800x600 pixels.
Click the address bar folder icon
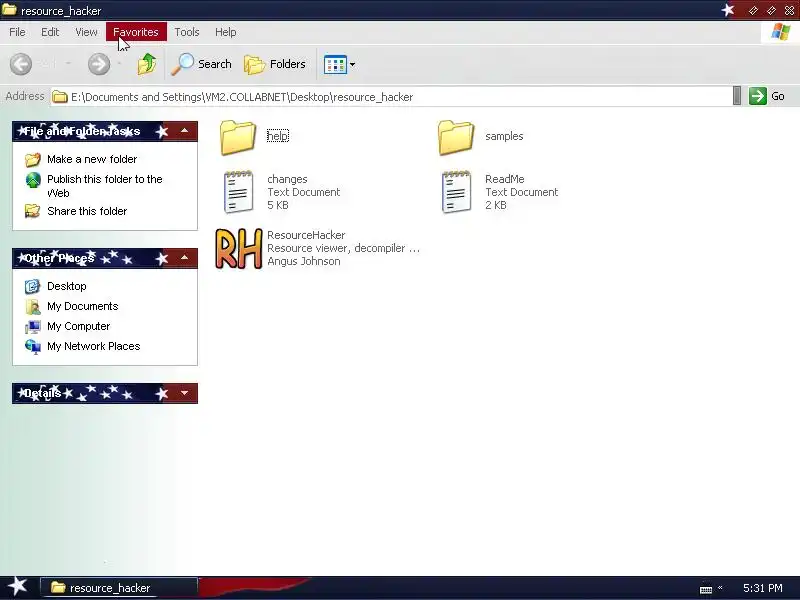[x=60, y=96]
